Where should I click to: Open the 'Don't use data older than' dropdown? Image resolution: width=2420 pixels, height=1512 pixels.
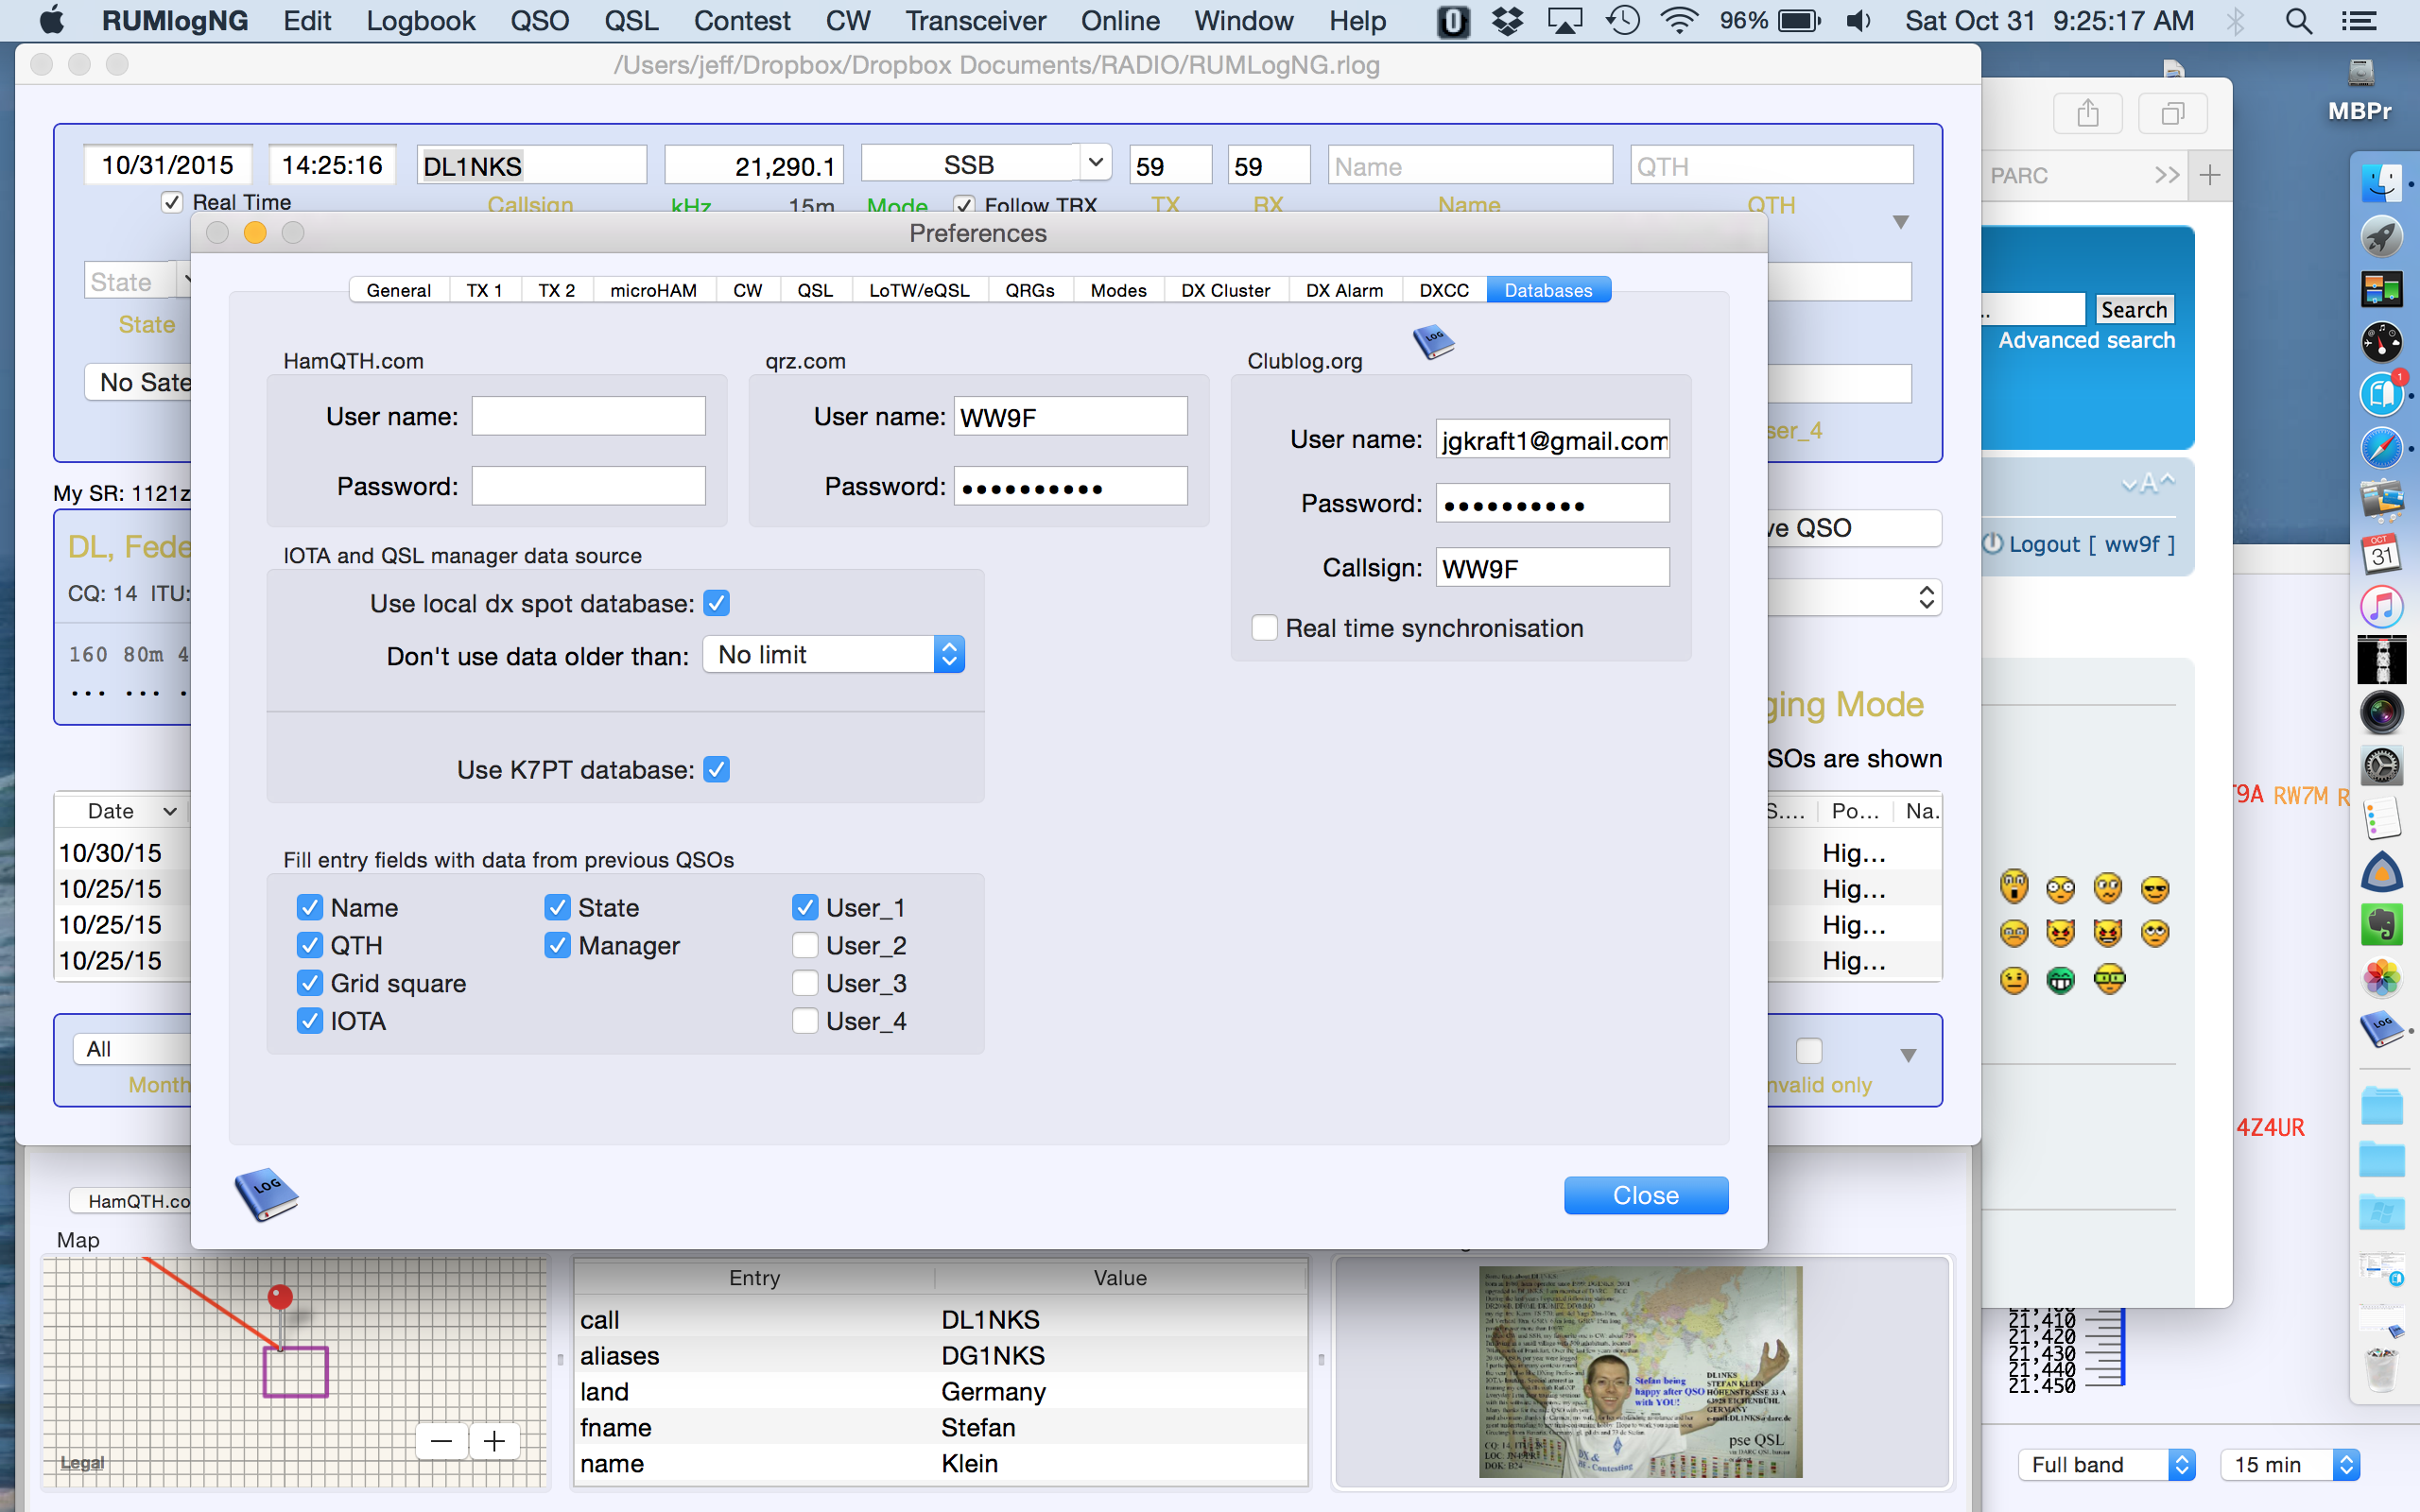833,655
